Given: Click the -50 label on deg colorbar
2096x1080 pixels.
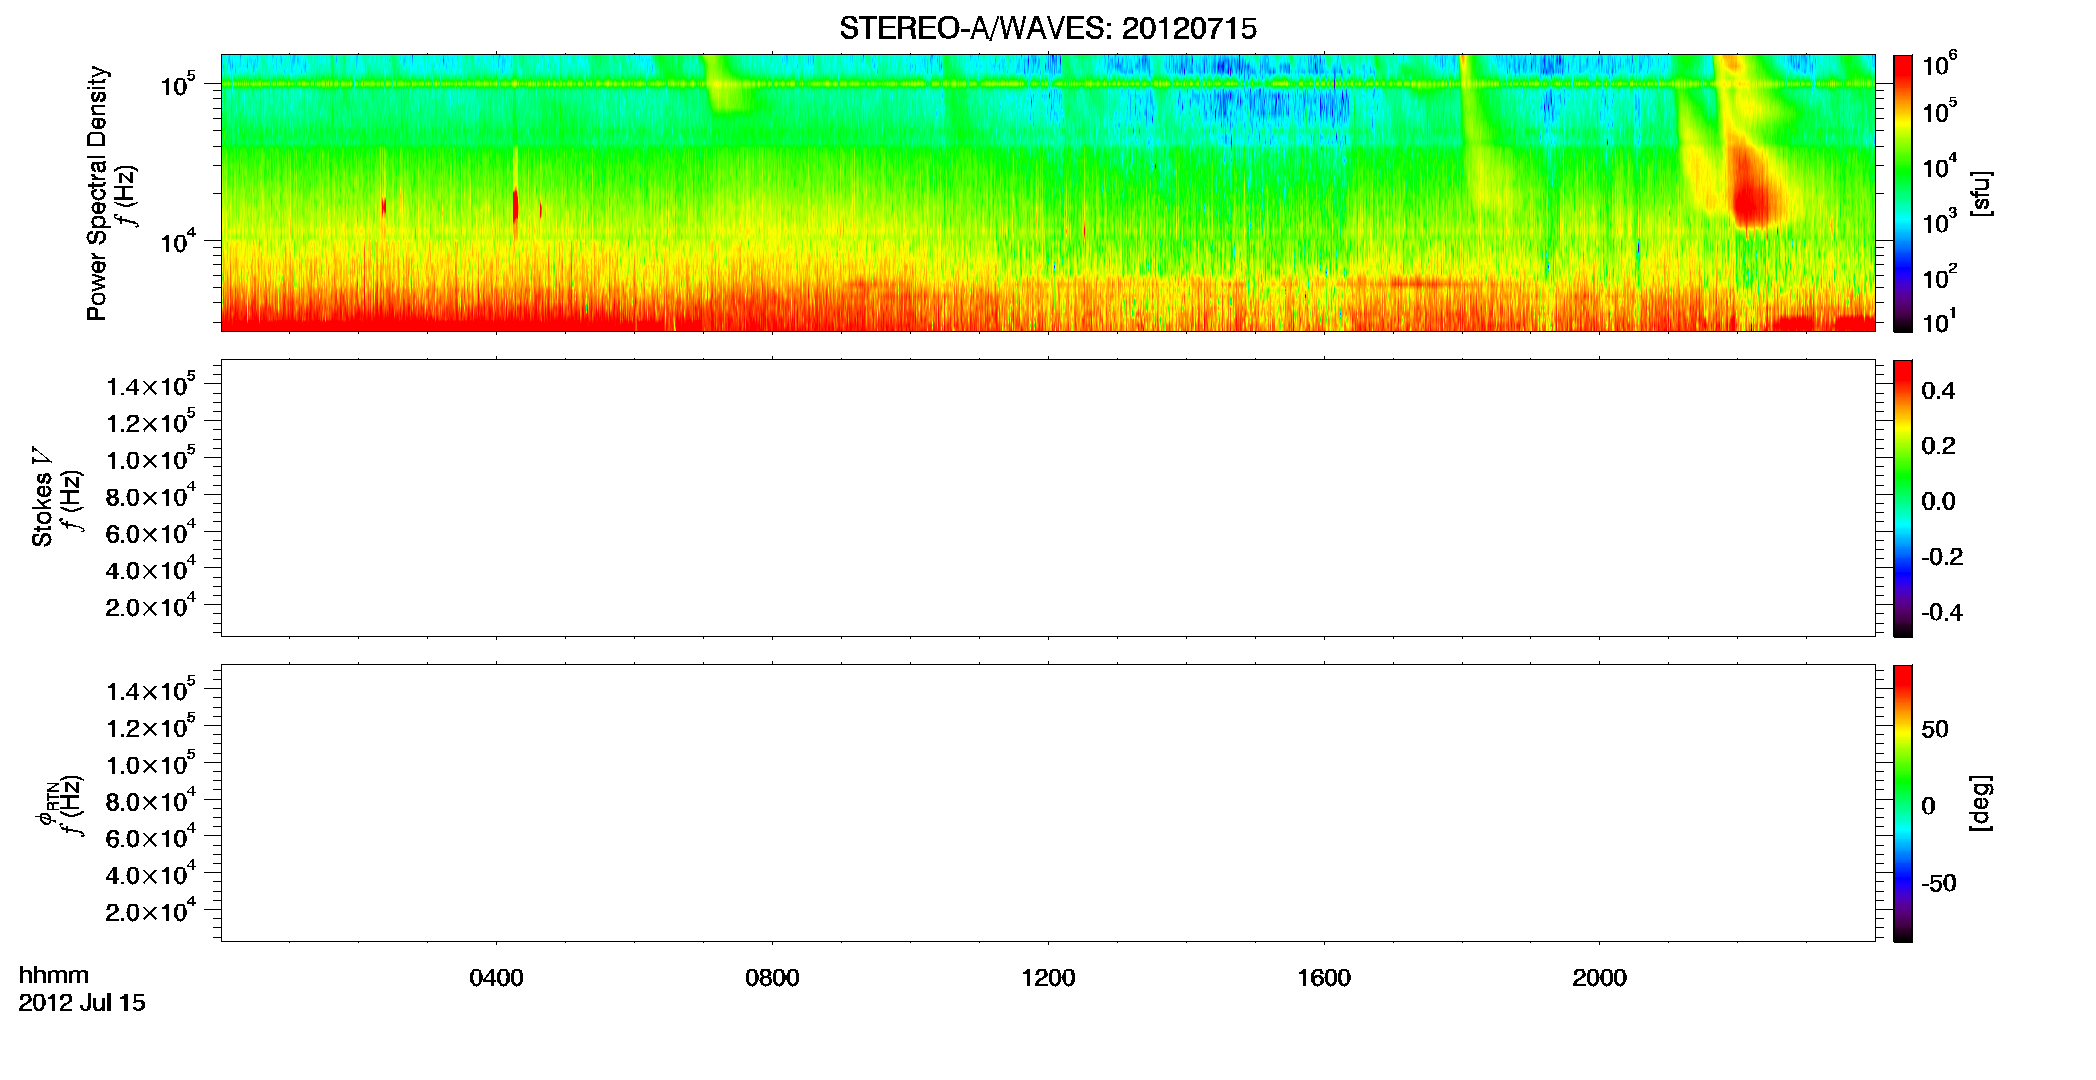Looking at the screenshot, I should [x=1939, y=883].
